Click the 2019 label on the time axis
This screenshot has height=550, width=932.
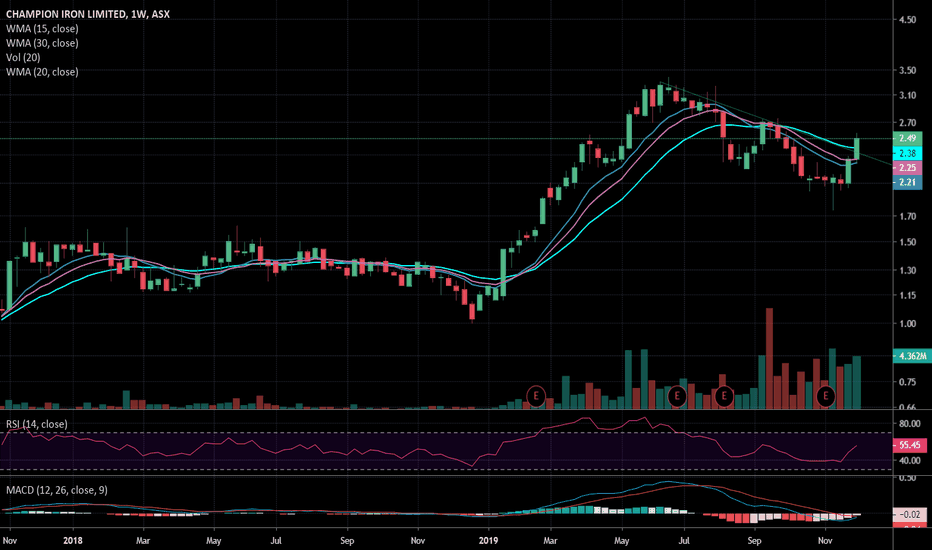click(x=489, y=540)
